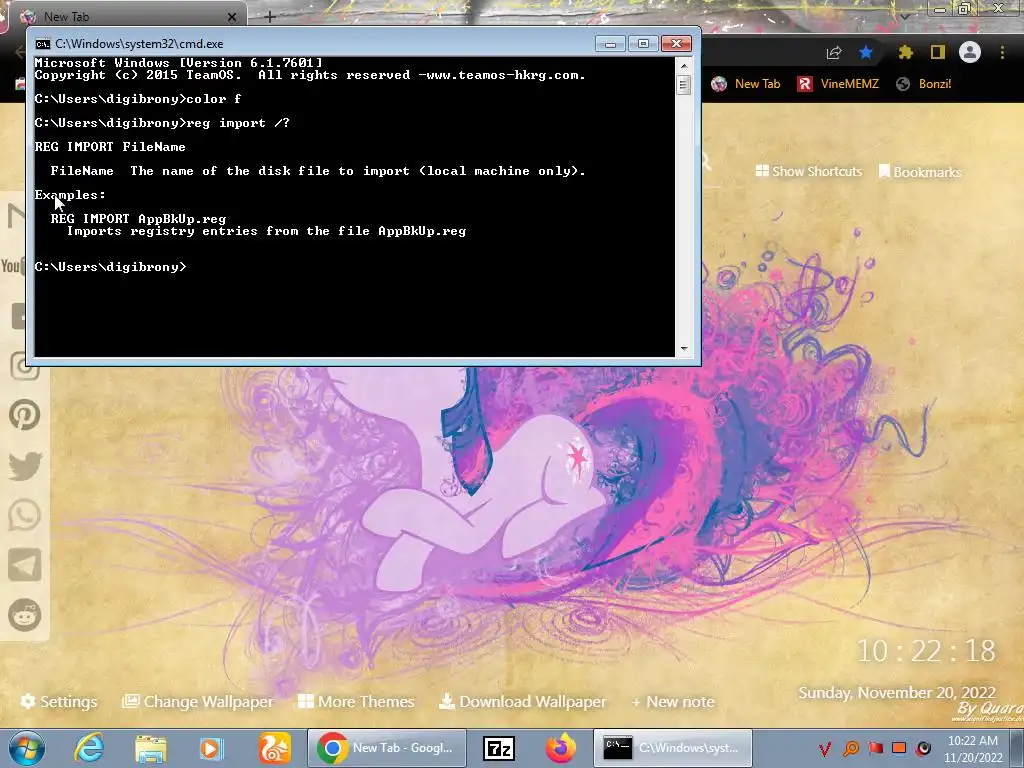Click Change Wallpaper
The width and height of the screenshot is (1024, 768).
197,701
